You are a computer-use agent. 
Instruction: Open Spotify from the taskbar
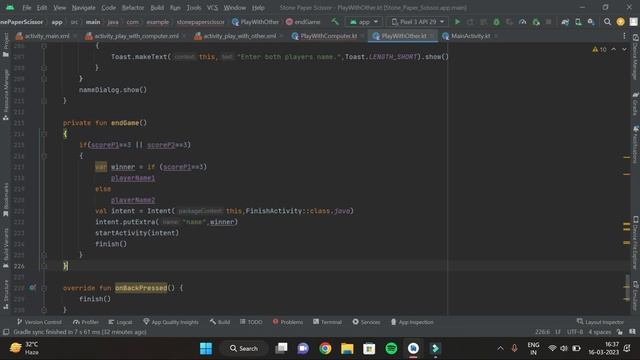click(391, 349)
